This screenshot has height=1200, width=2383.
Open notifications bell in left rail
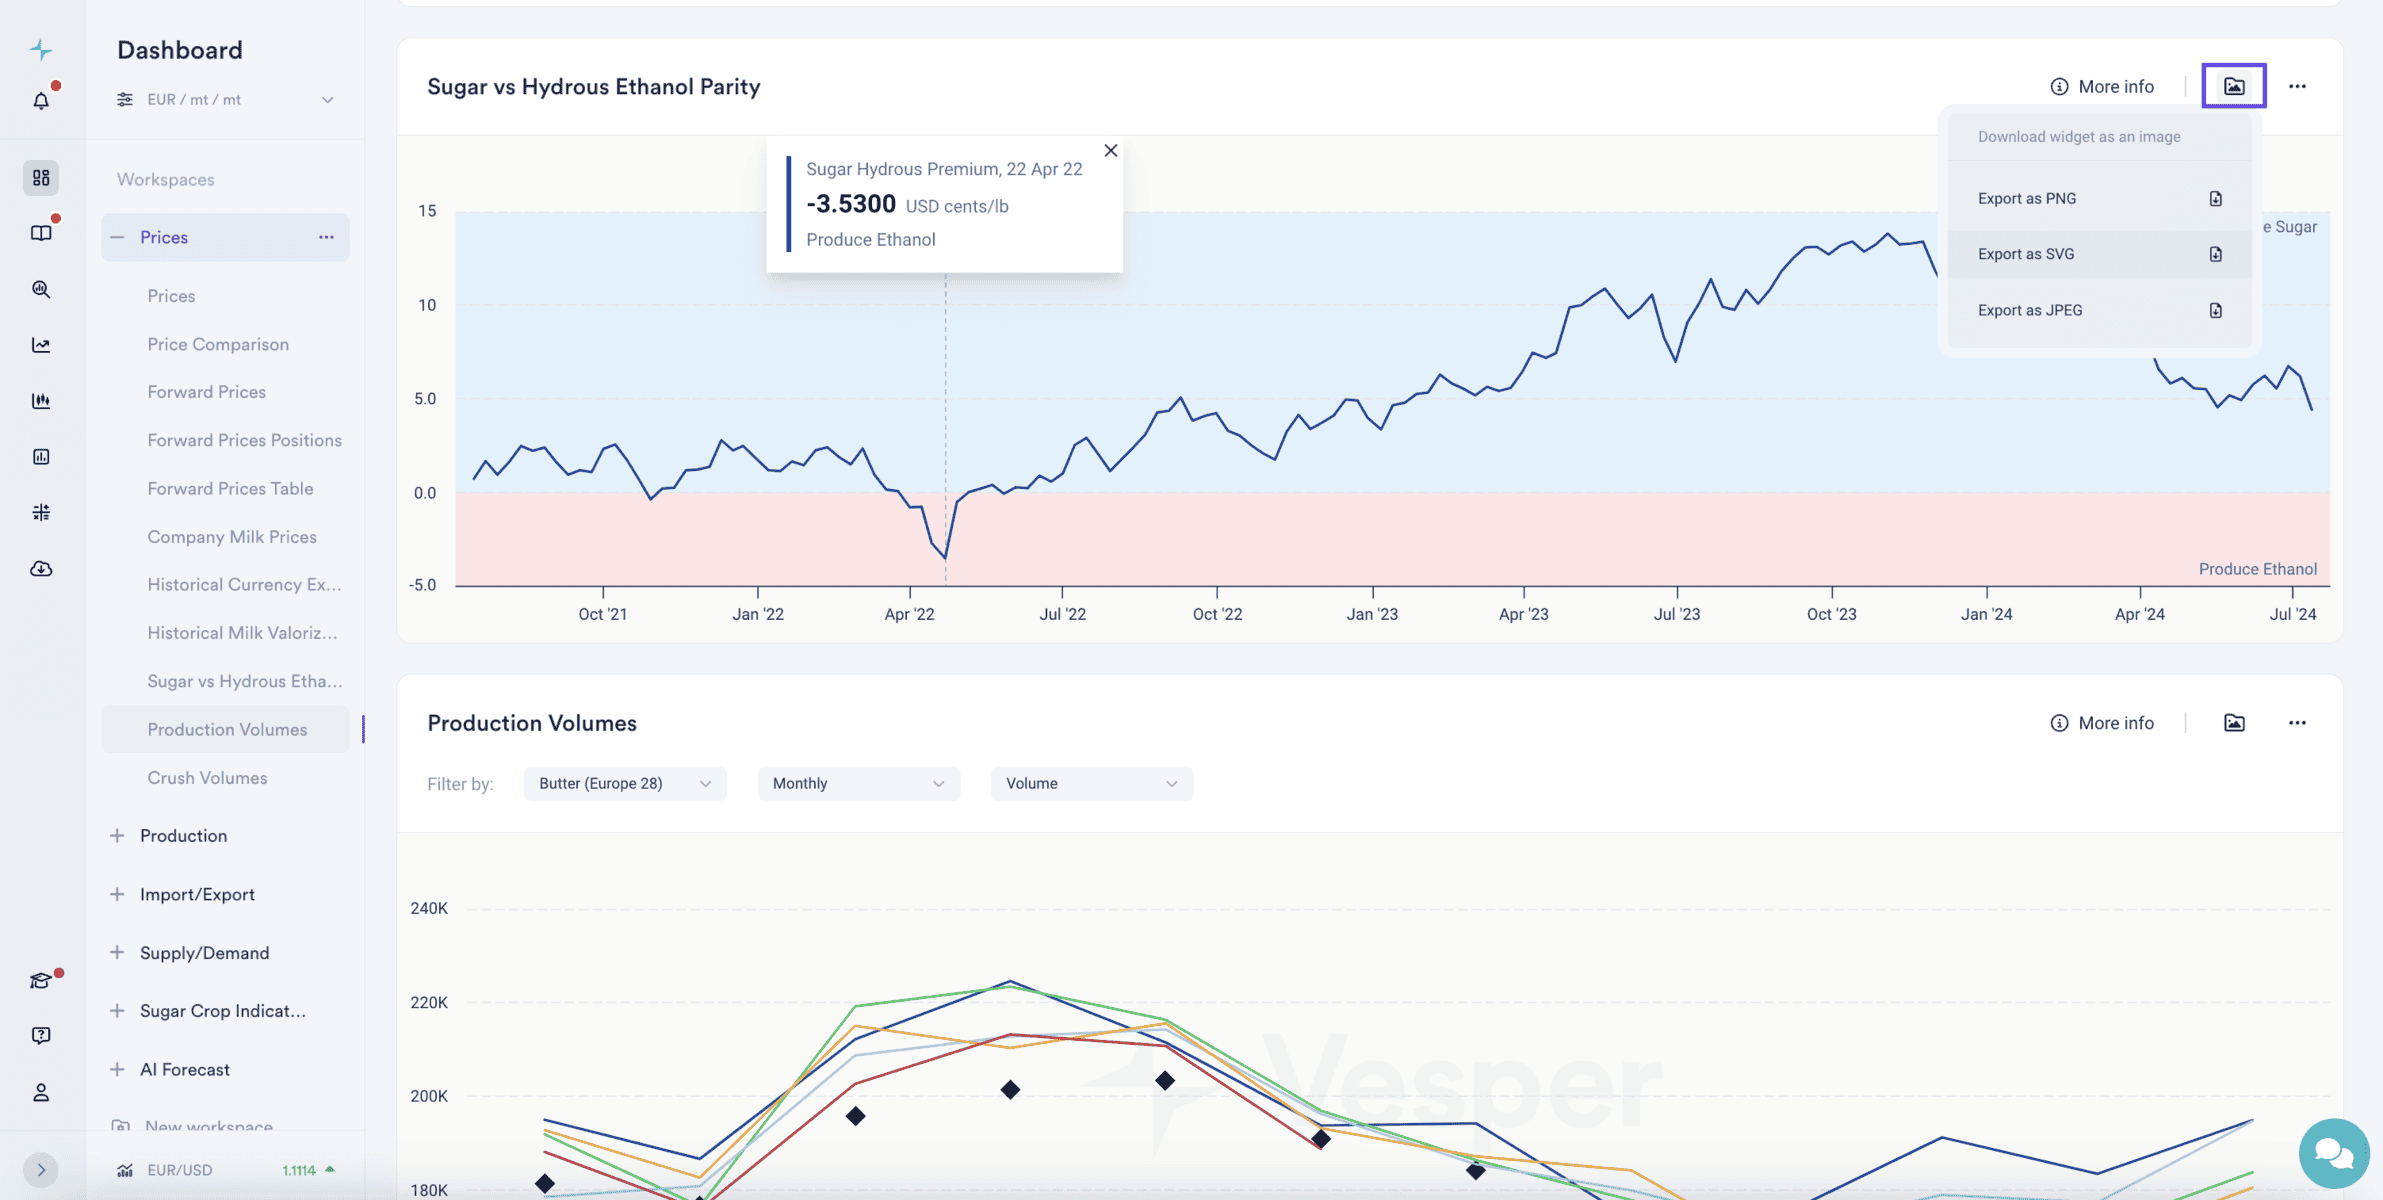[x=41, y=100]
